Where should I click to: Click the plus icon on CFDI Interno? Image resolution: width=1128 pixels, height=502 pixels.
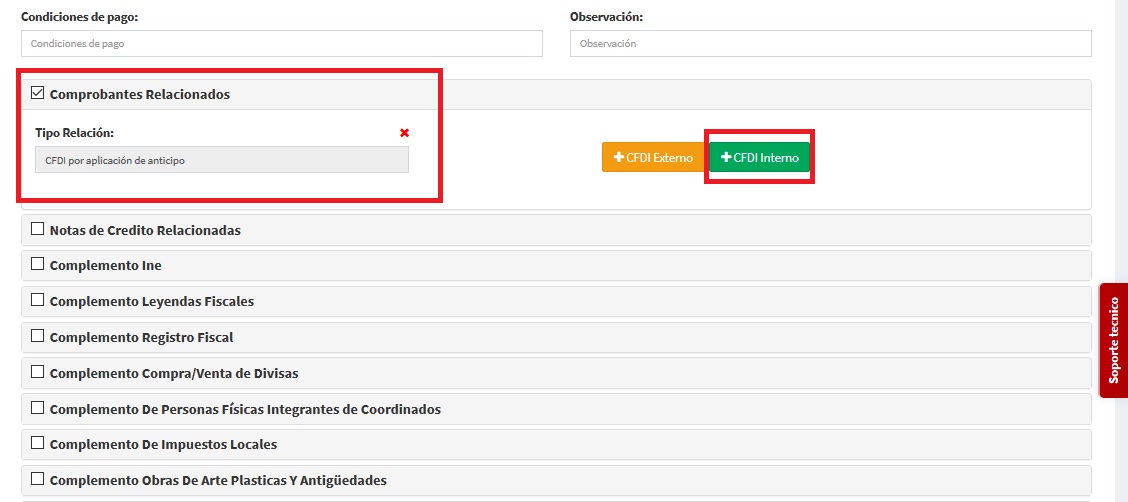(x=726, y=158)
